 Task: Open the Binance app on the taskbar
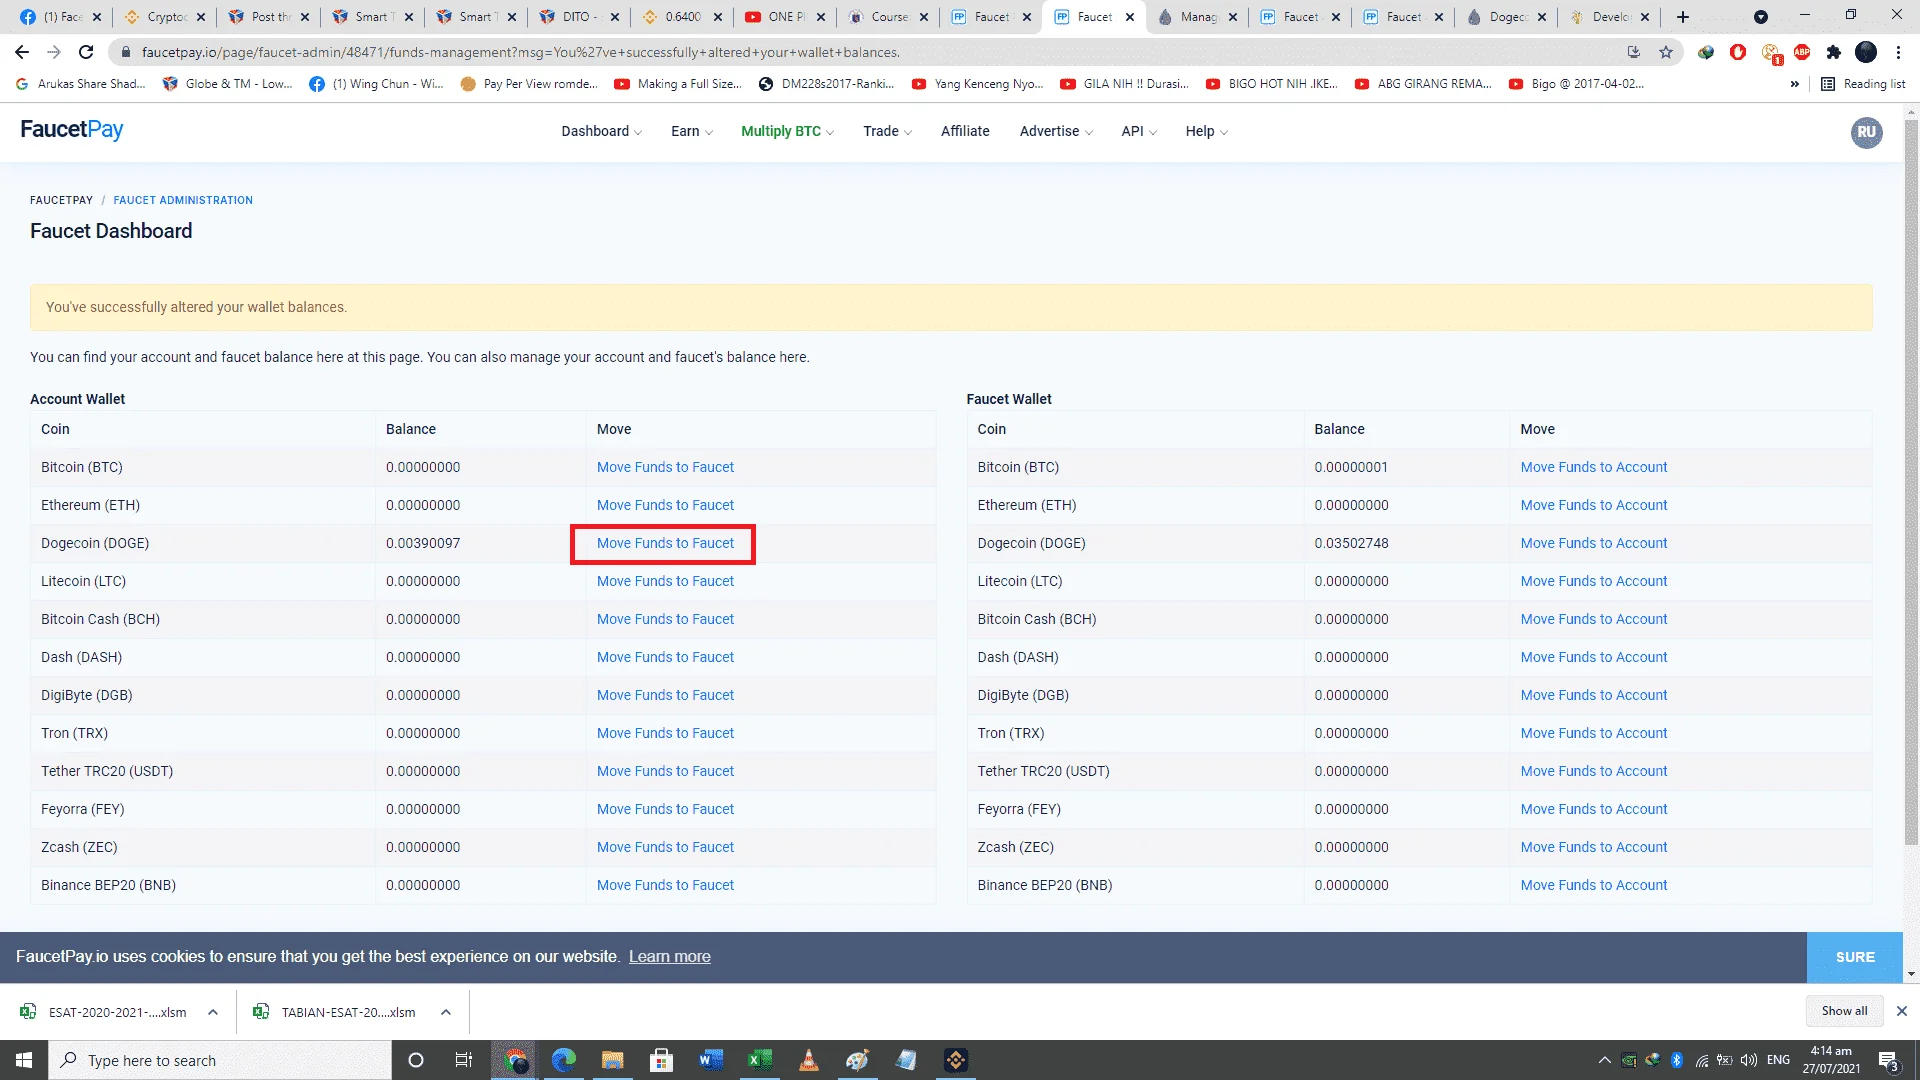tap(956, 1060)
